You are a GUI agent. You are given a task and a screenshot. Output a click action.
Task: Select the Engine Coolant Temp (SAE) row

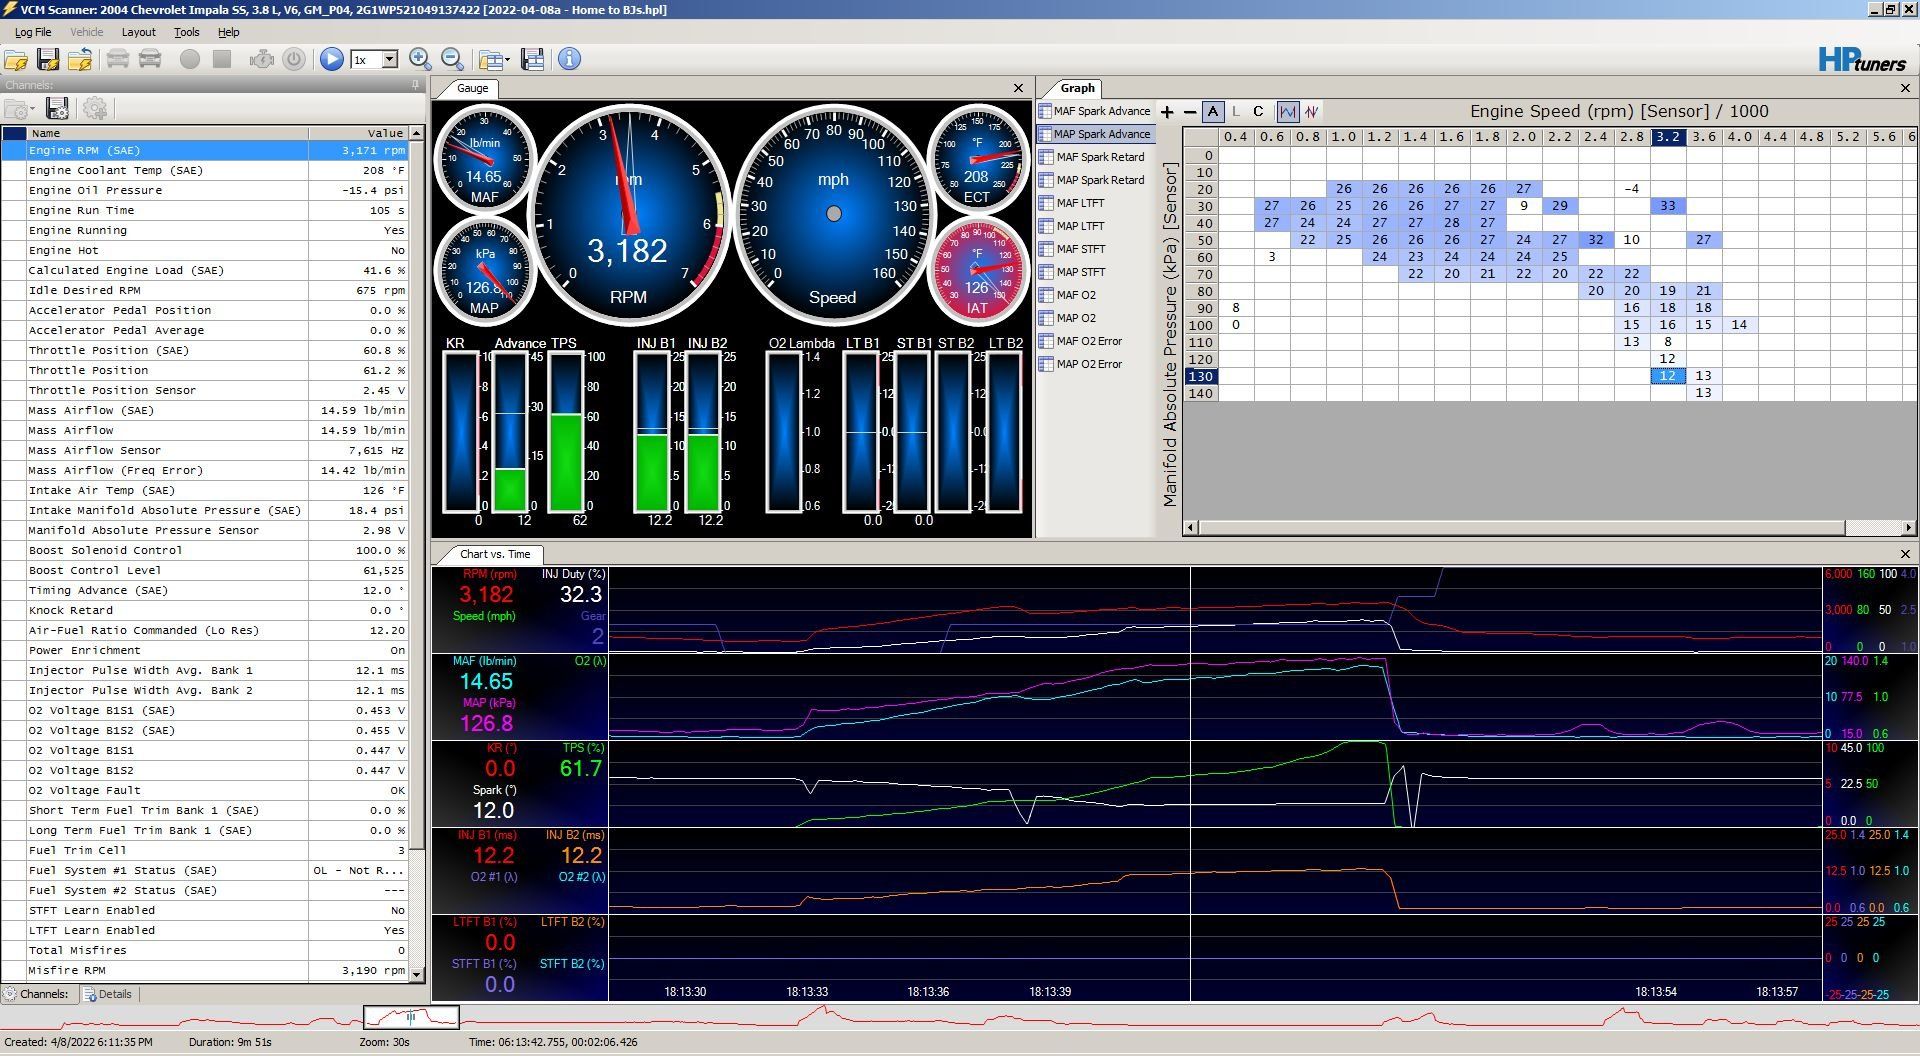pos(205,170)
